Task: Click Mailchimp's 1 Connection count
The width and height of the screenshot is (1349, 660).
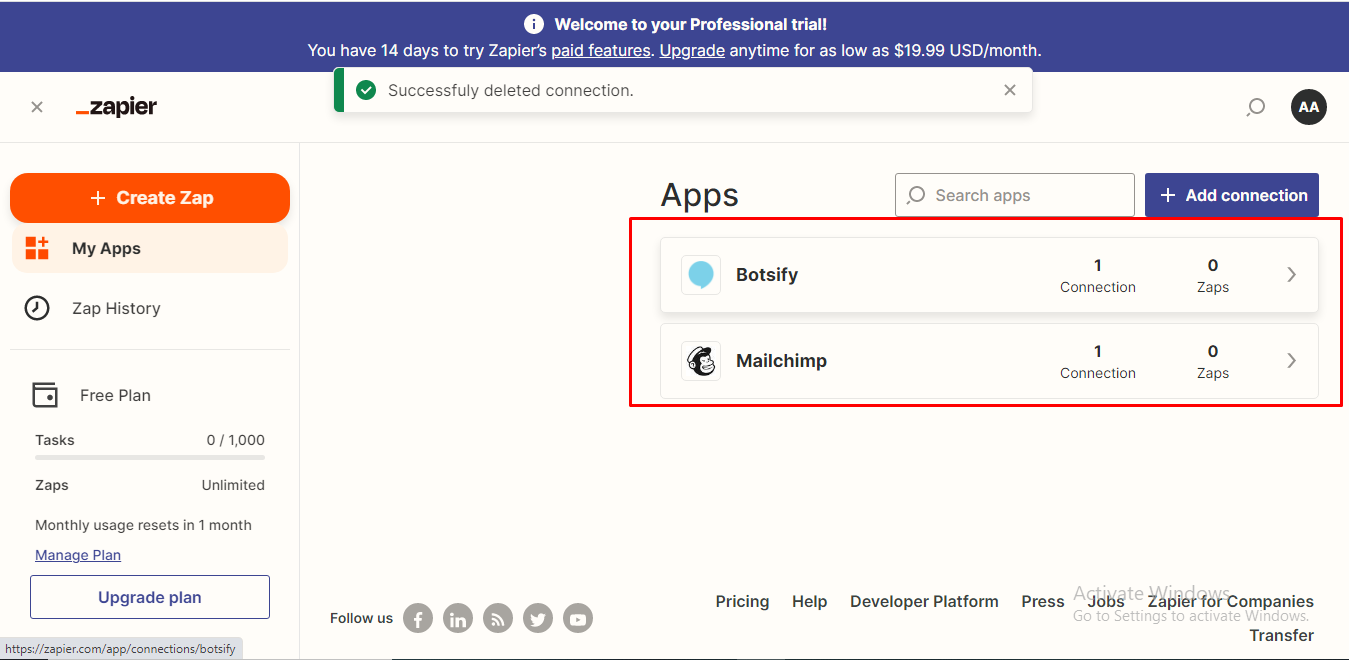Action: (x=1098, y=361)
